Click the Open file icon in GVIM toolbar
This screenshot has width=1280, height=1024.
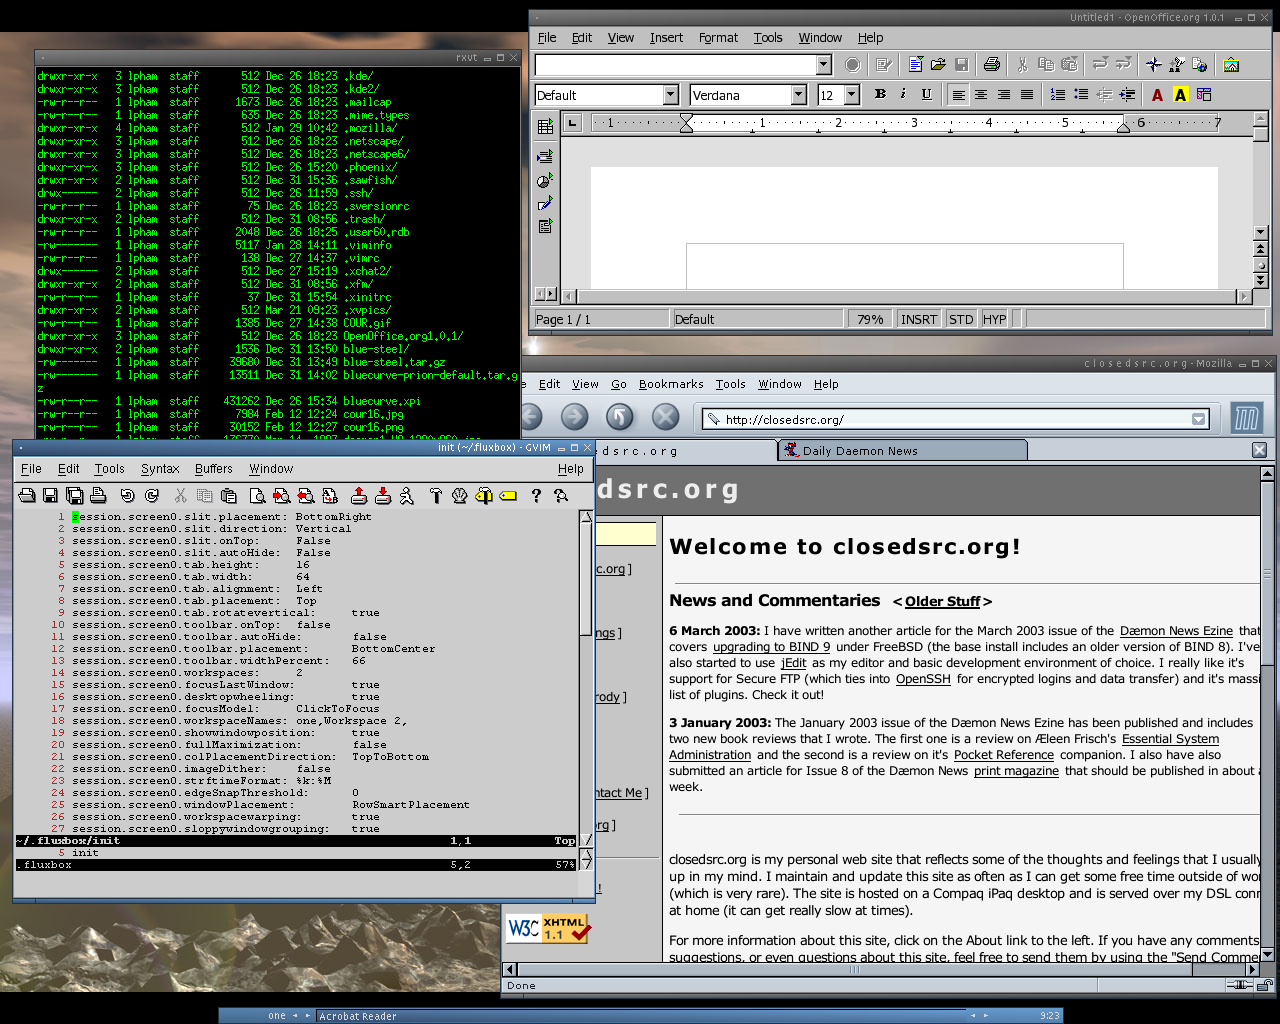pos(27,495)
